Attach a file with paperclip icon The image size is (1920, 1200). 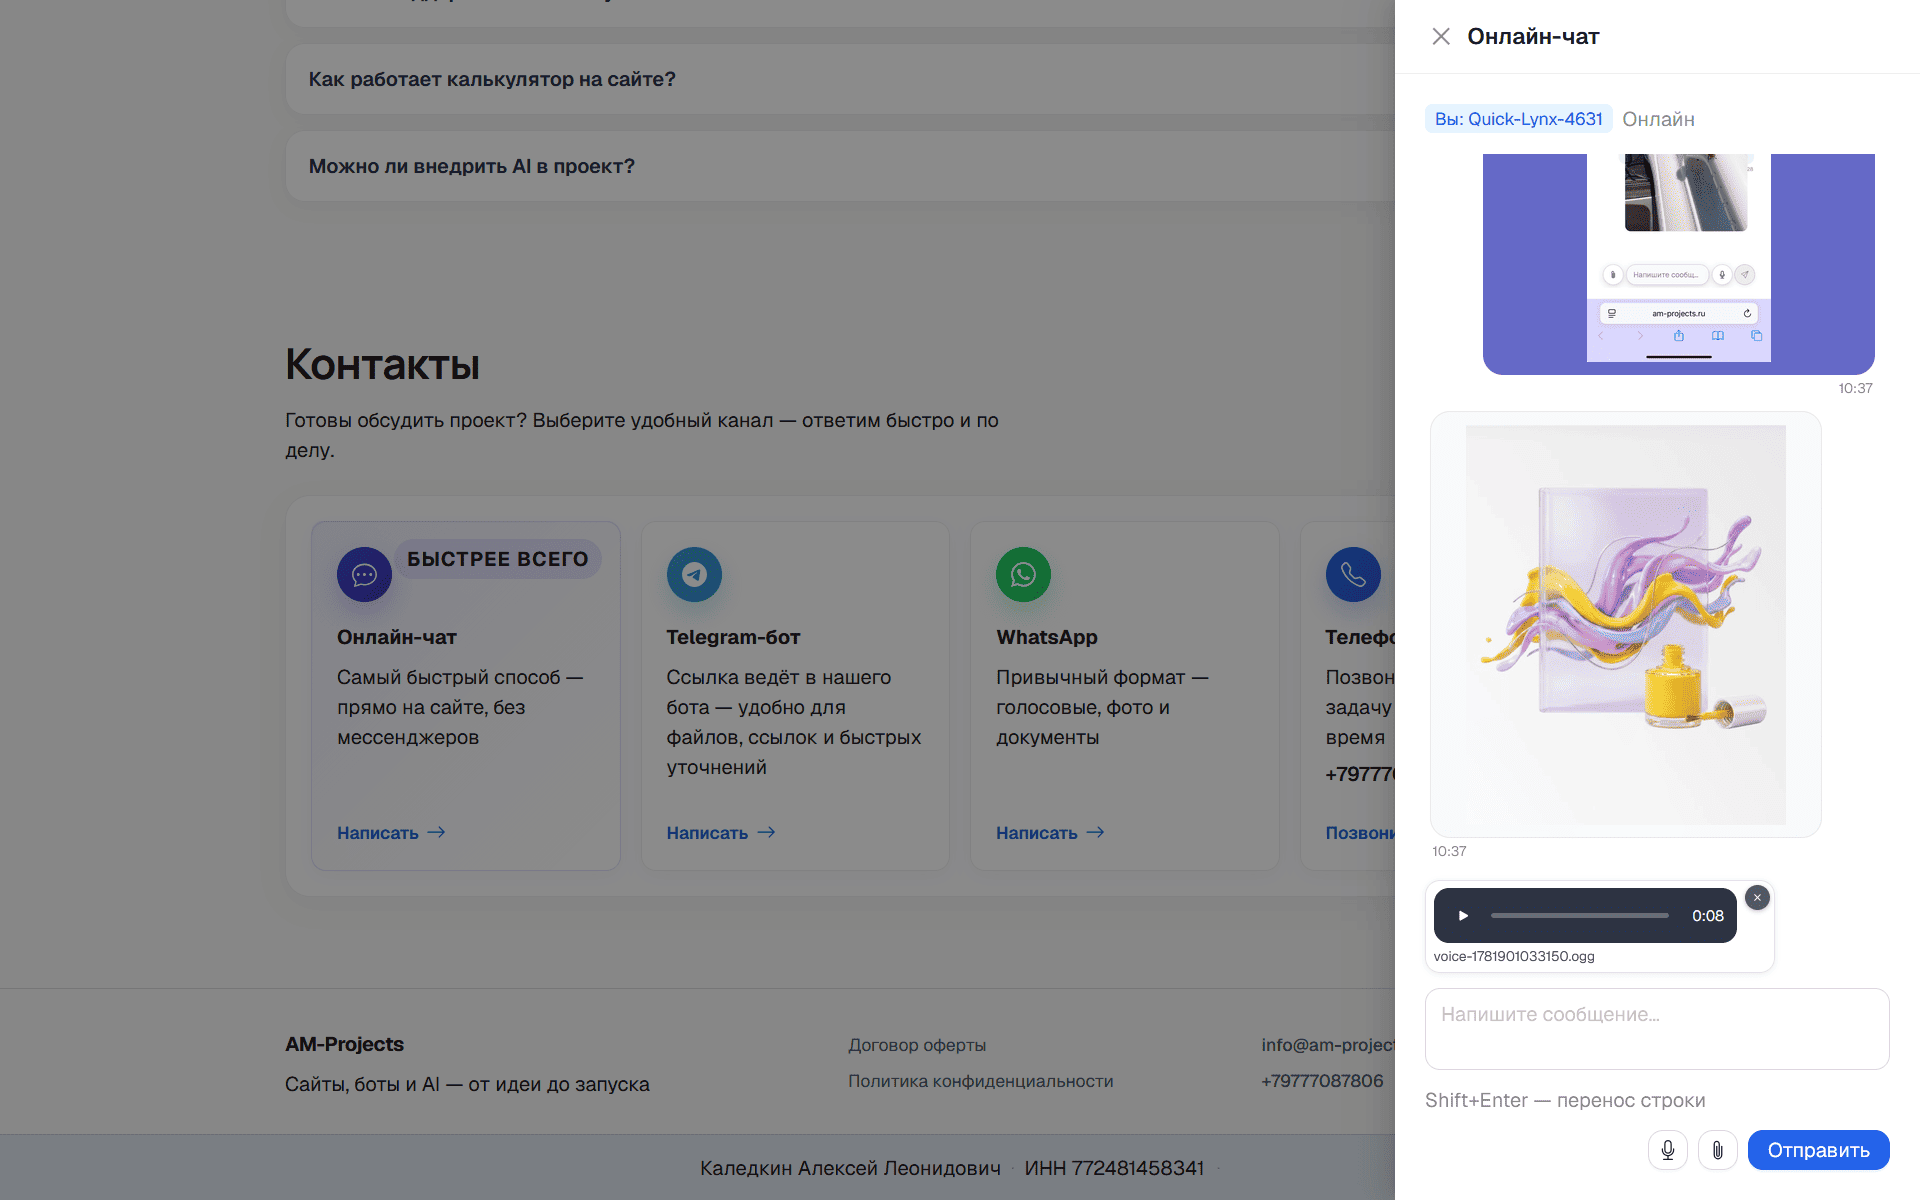(1718, 1150)
